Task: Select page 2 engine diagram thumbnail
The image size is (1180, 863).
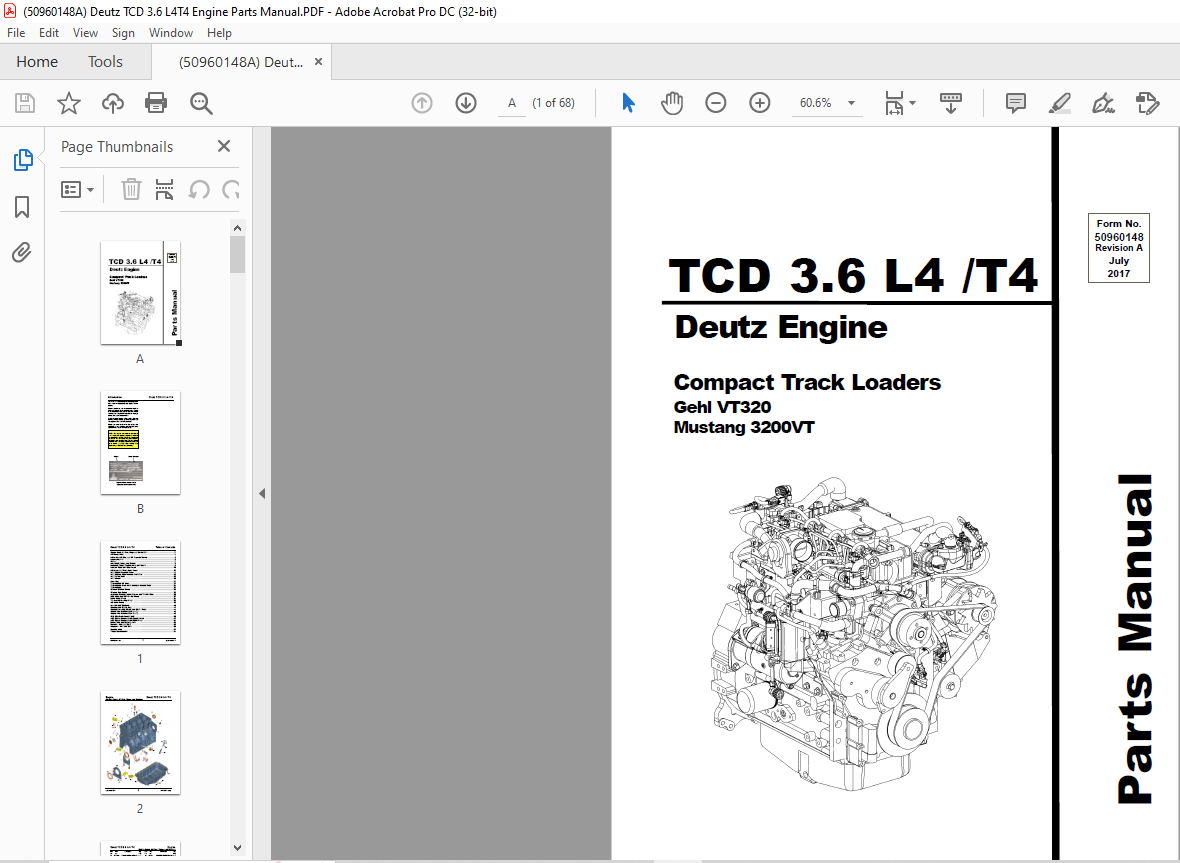Action: pos(141,743)
